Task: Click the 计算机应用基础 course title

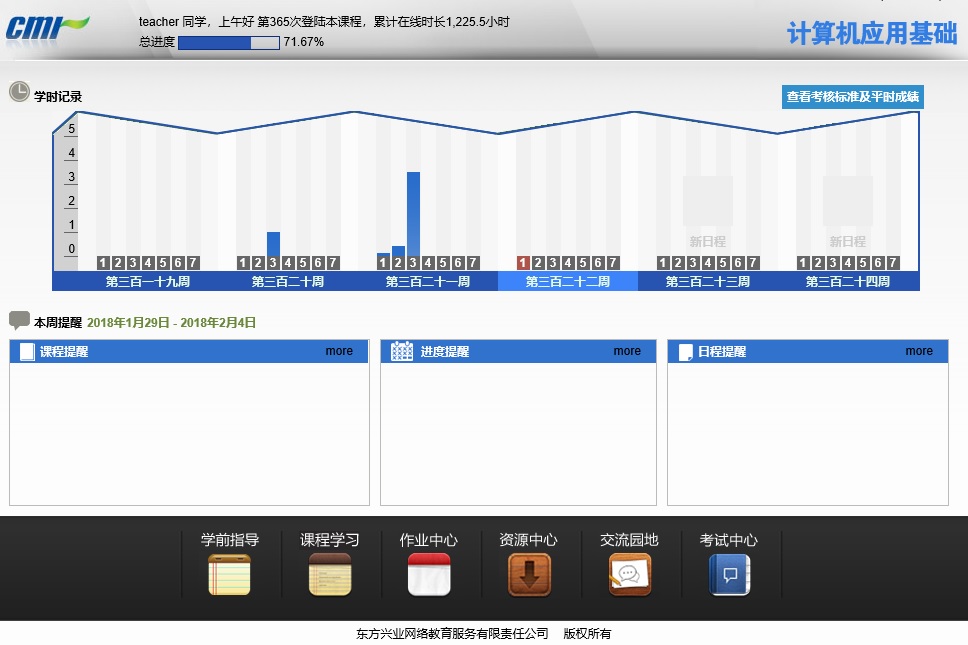Action: point(872,33)
